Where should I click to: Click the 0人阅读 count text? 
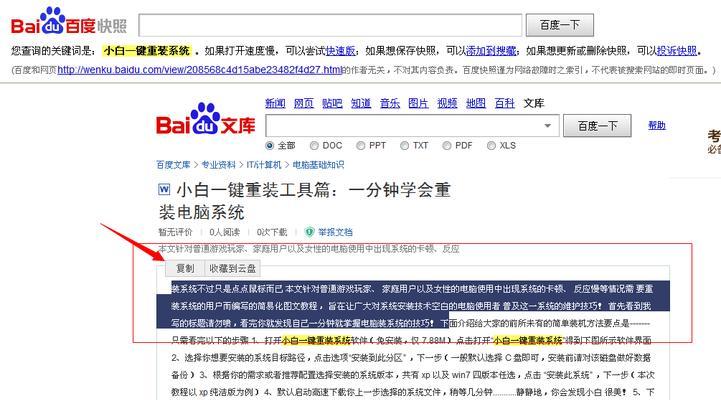[x=224, y=232]
